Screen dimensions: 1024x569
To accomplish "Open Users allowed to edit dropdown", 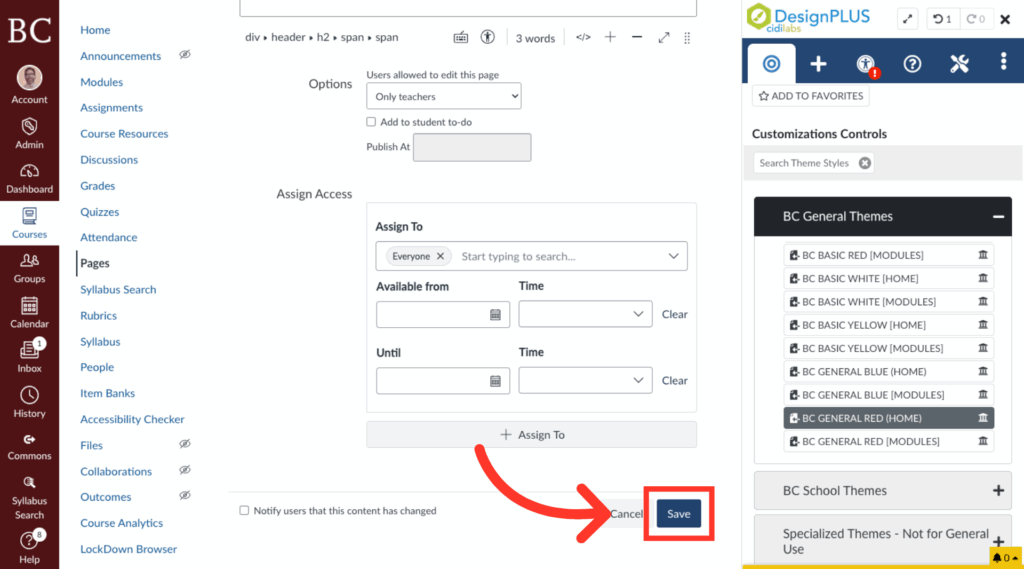I will pyautogui.click(x=444, y=96).
